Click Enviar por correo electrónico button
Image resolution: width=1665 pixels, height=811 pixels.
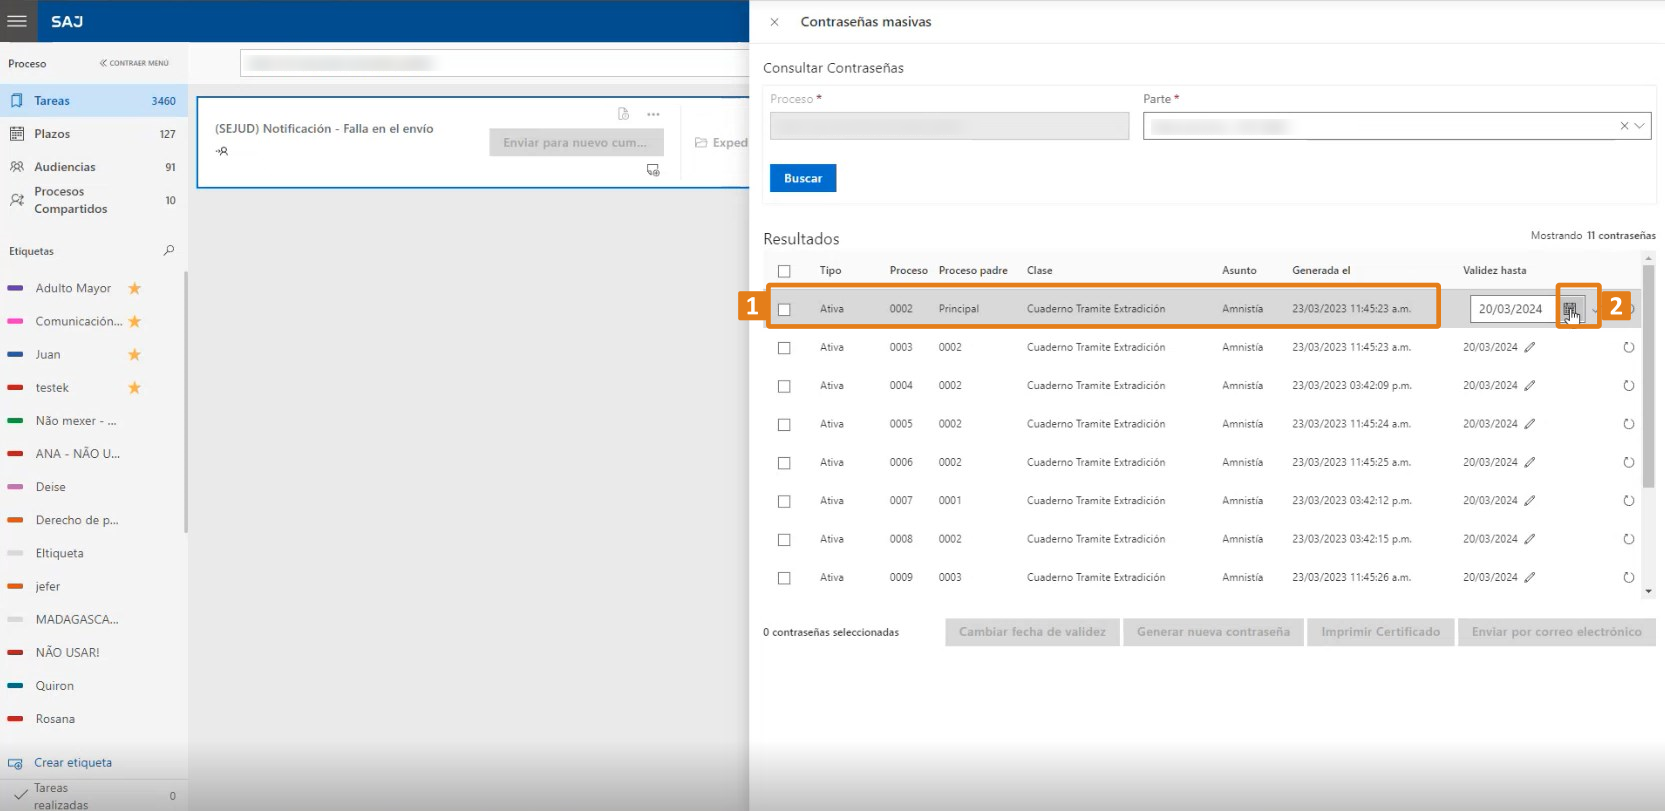(x=1557, y=632)
